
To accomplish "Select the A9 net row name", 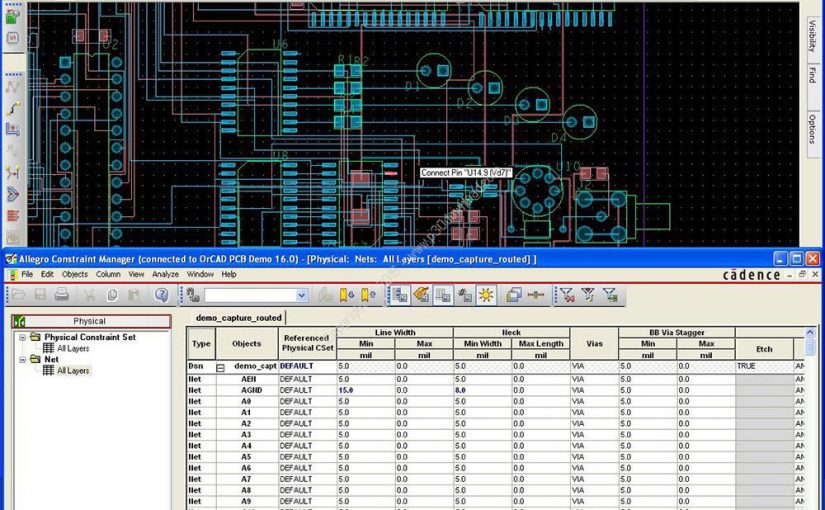I will [246, 501].
